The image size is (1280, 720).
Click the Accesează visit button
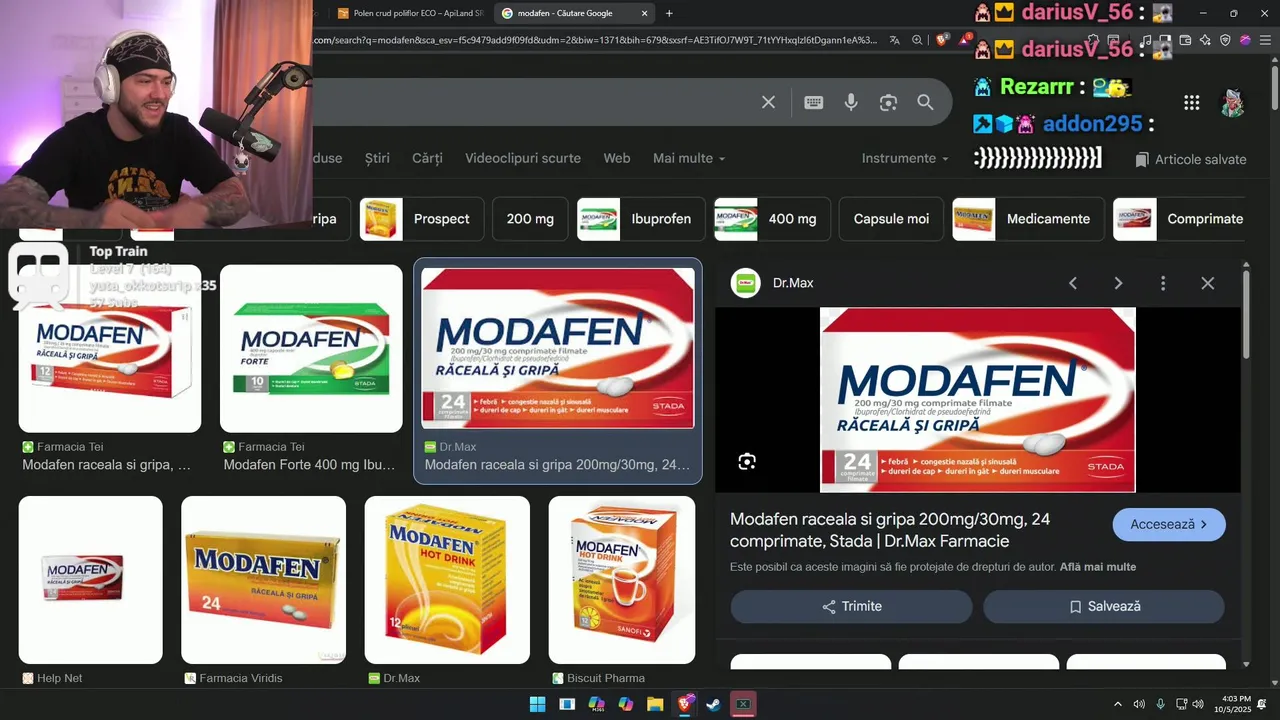(1169, 524)
